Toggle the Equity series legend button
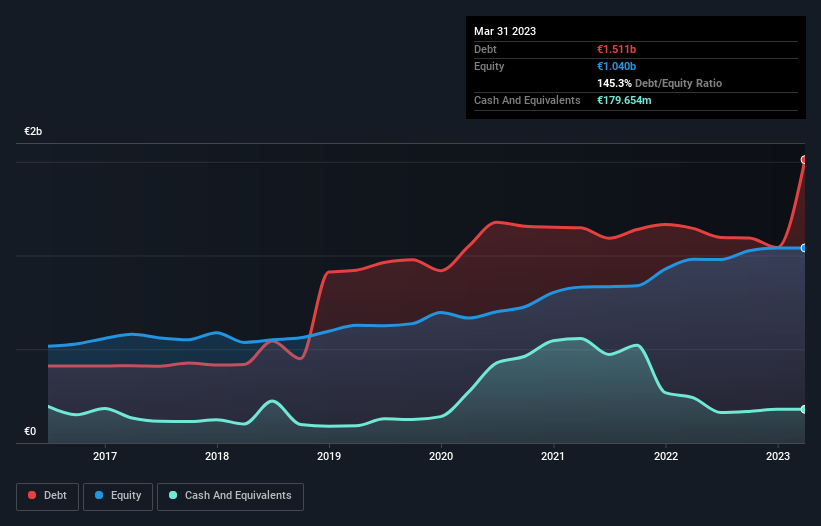This screenshot has width=821, height=526. point(118,496)
